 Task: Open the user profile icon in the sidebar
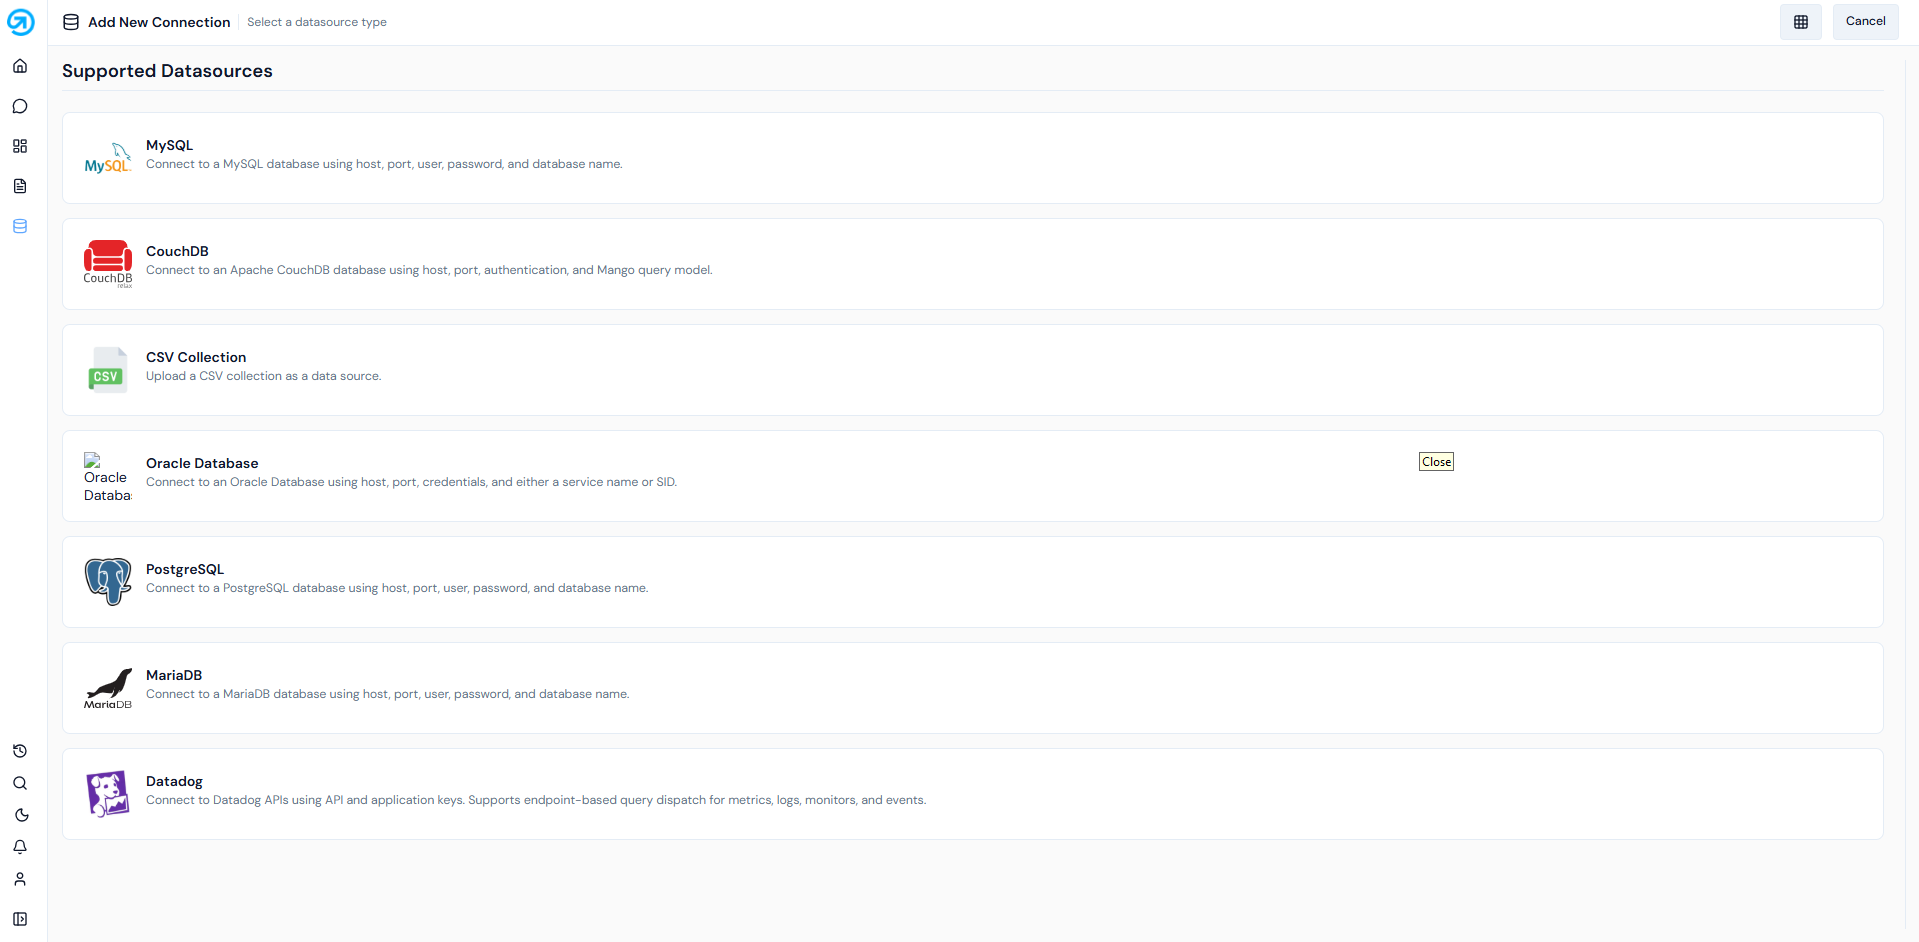20,879
